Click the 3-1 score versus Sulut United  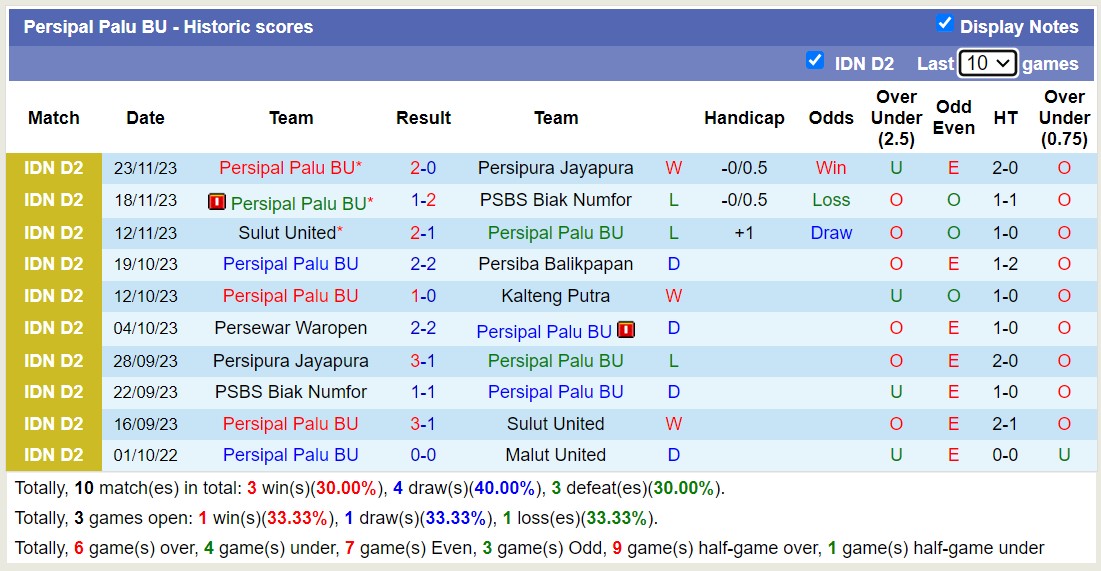pyautogui.click(x=423, y=424)
